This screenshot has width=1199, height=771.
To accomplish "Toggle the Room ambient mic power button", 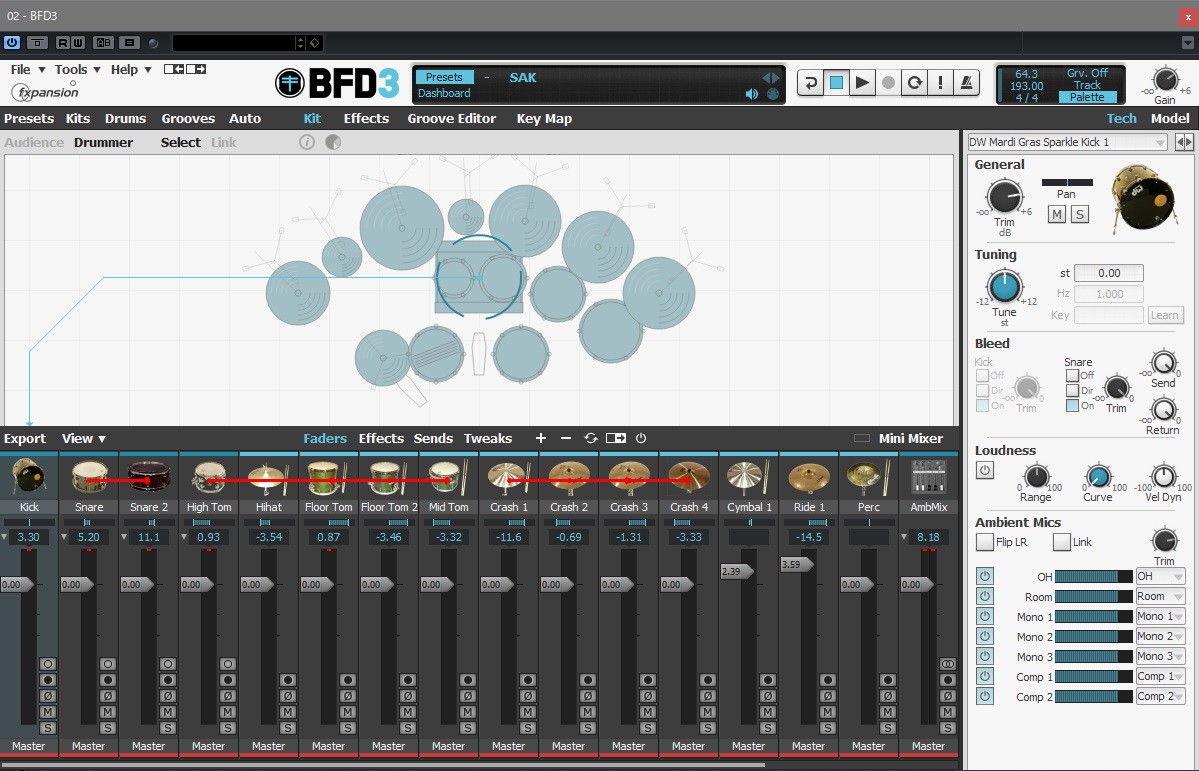I will pos(985,596).
